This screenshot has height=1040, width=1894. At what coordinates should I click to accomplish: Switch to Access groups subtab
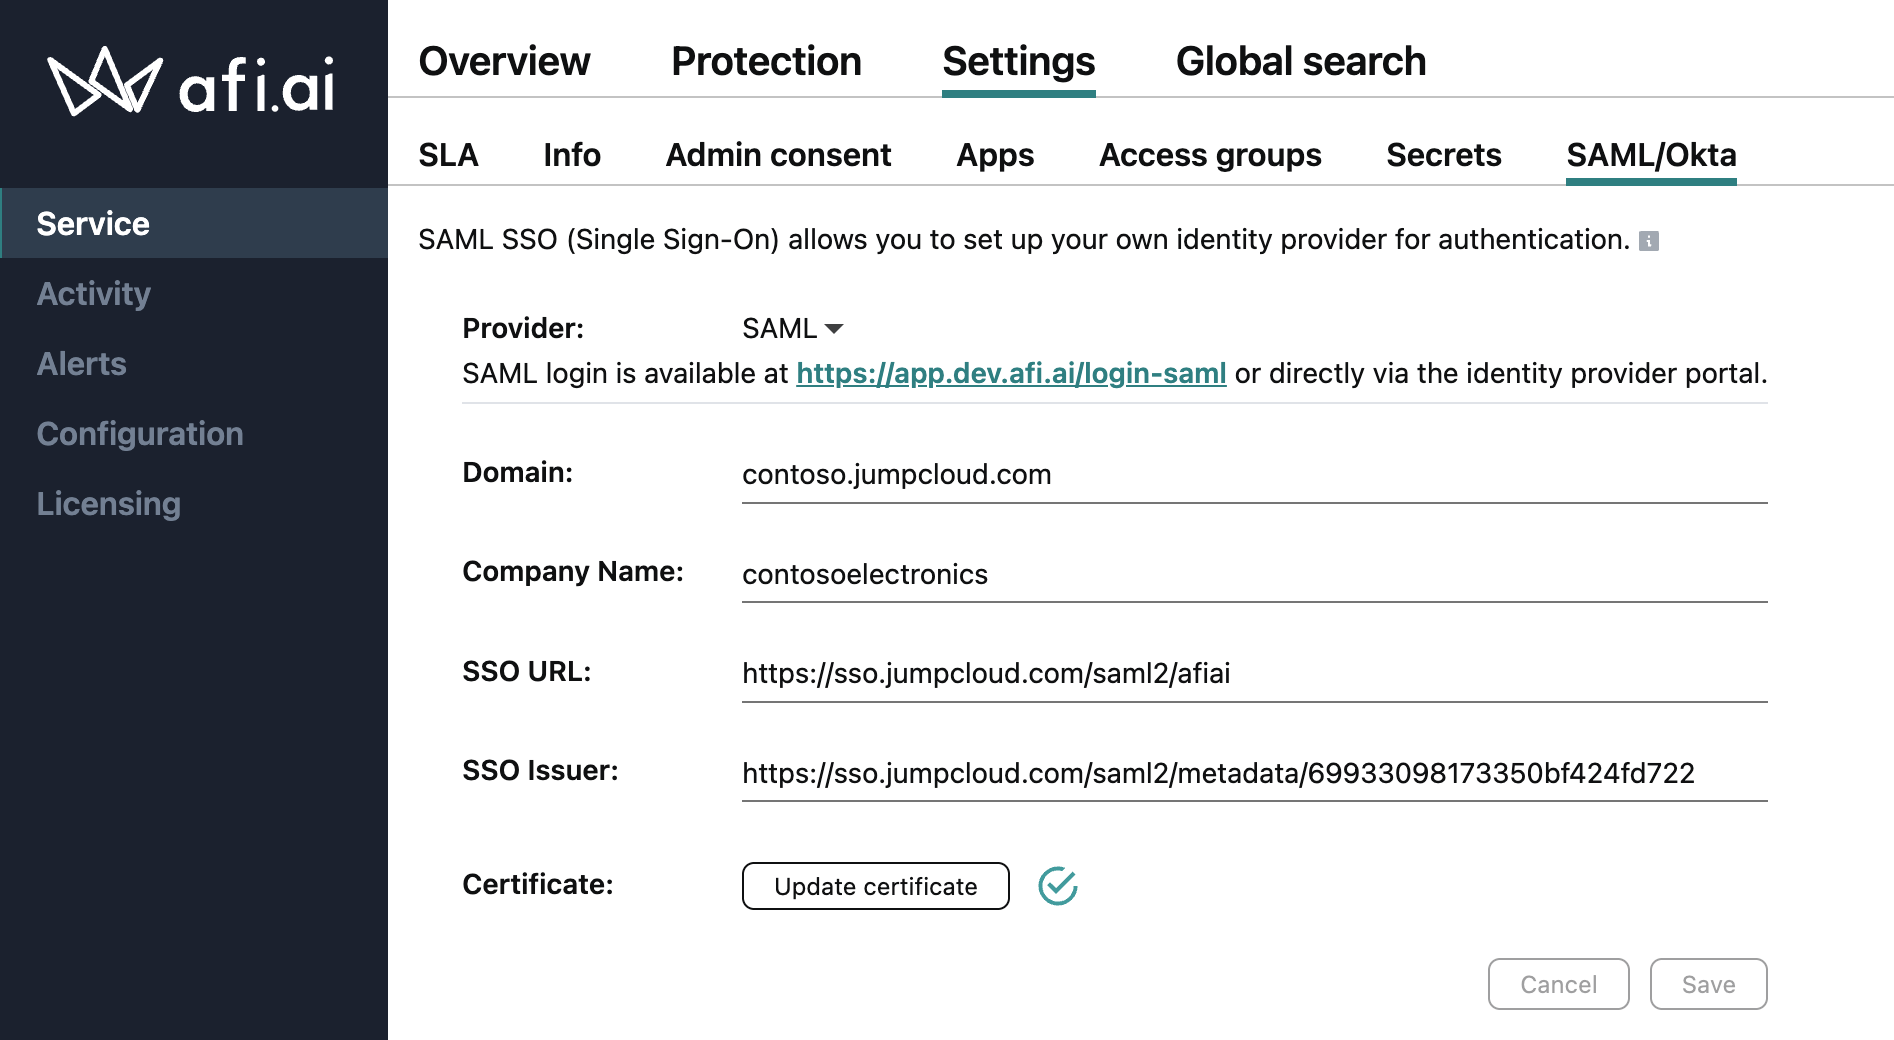click(1210, 155)
